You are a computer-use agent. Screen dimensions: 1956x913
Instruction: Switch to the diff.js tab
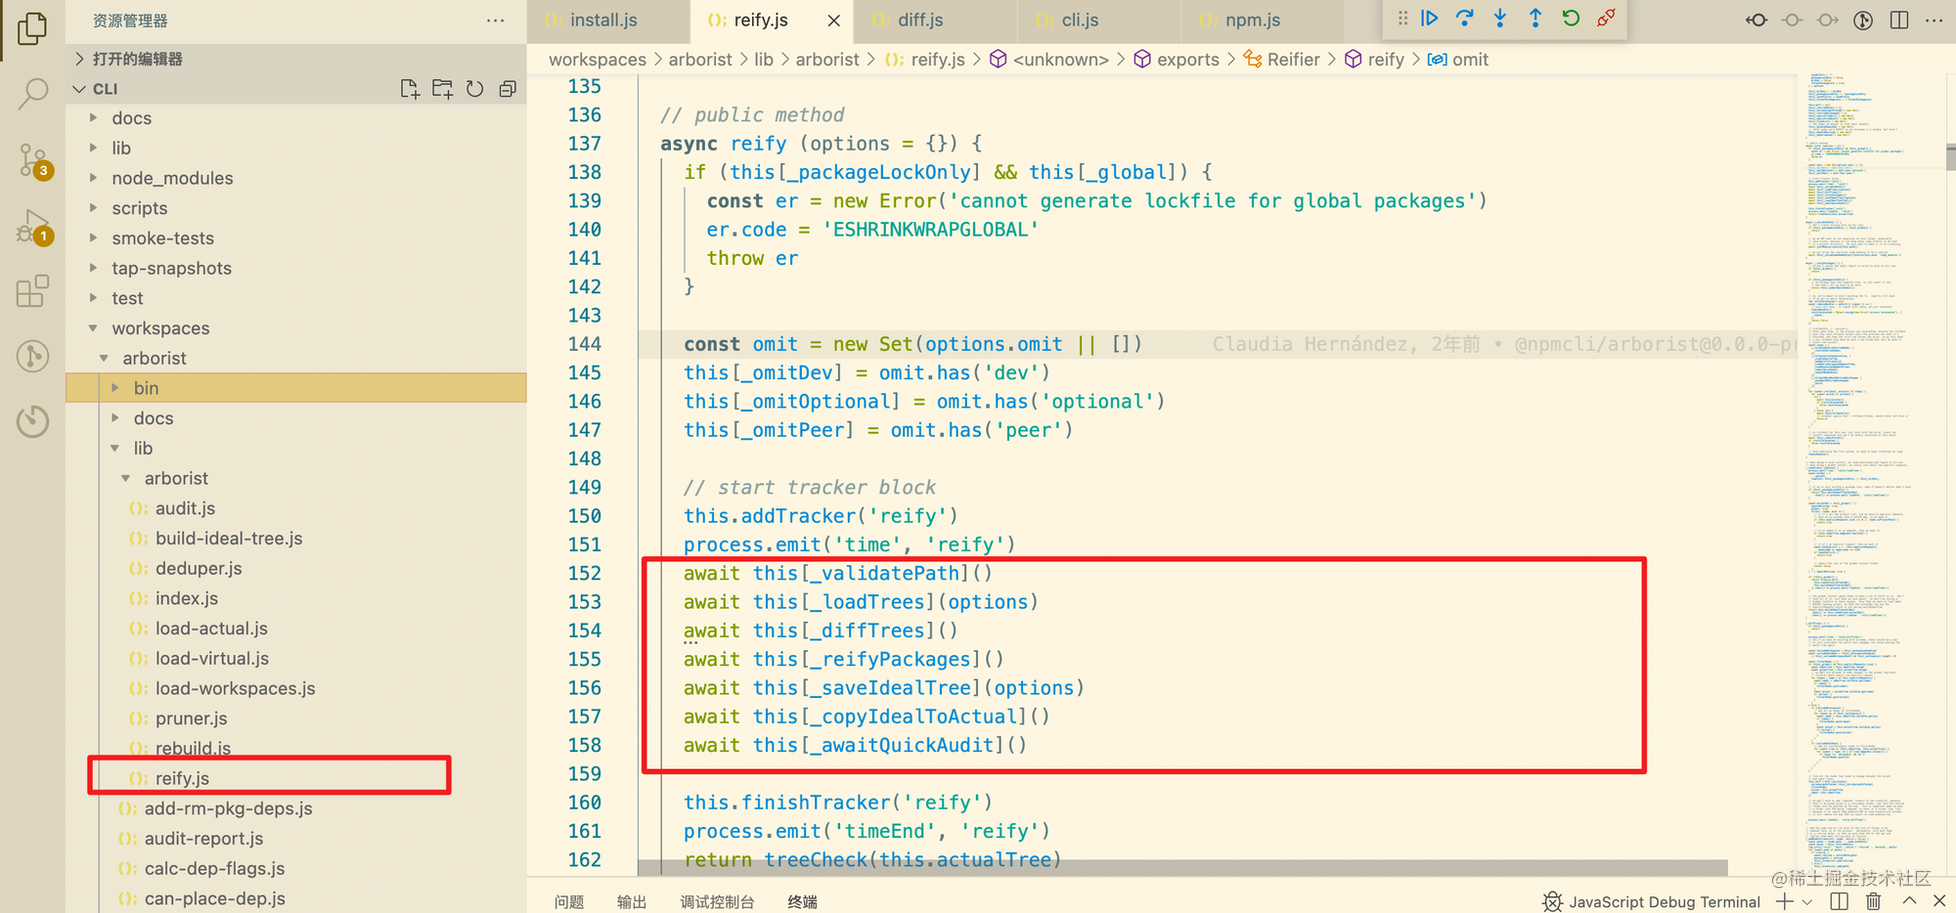[935, 20]
